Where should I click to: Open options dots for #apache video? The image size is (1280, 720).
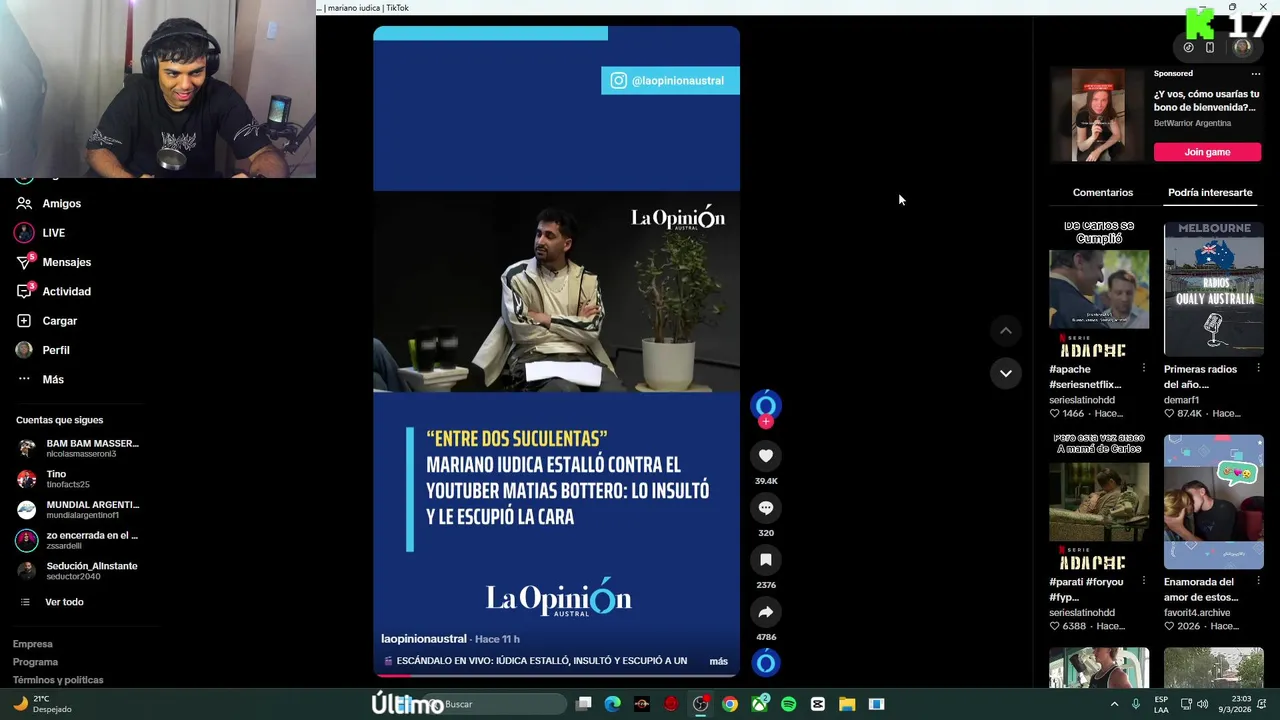1144,369
